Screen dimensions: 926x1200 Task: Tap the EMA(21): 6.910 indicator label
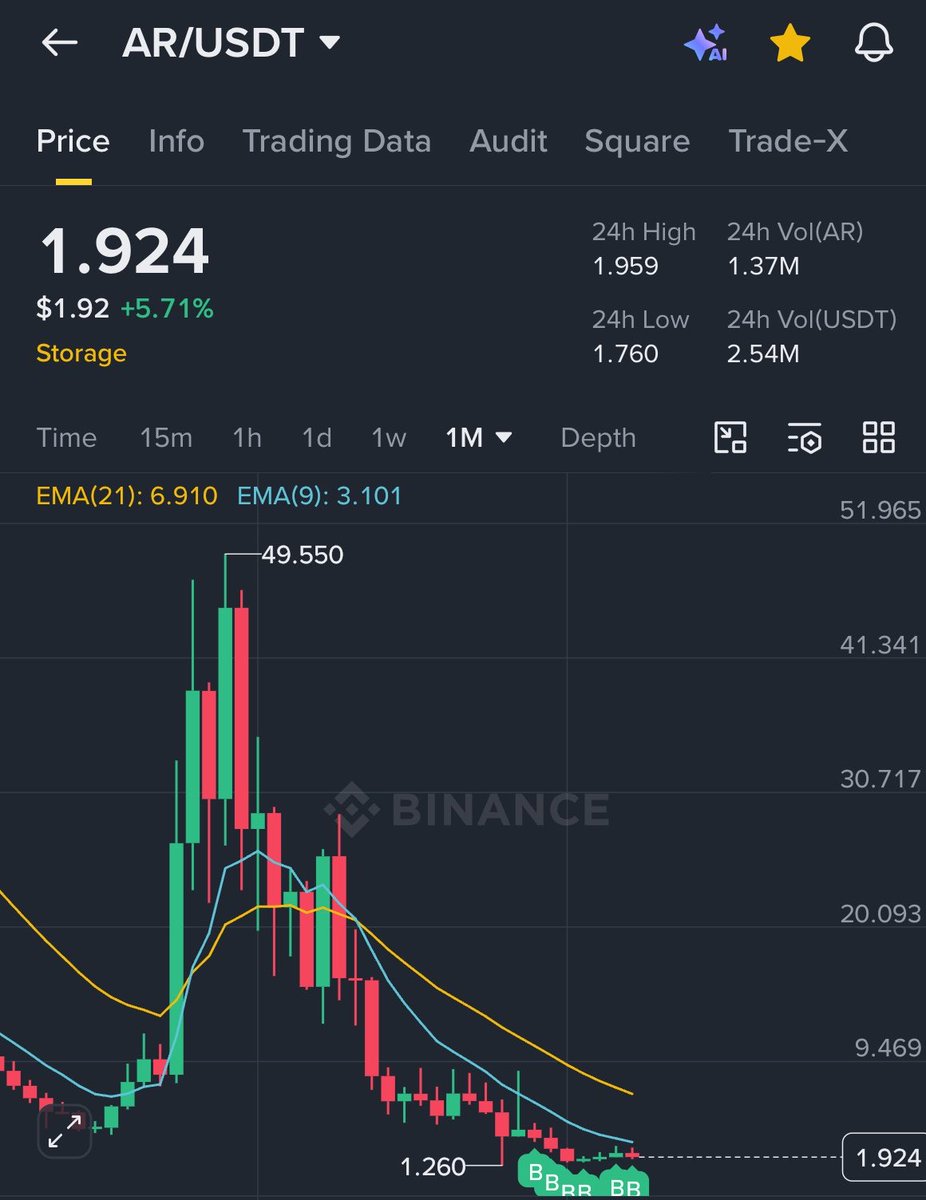point(127,495)
